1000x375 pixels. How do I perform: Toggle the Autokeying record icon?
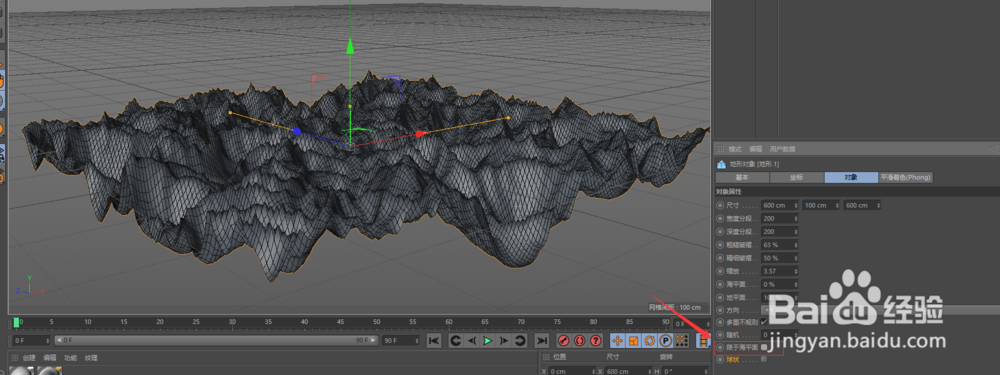click(579, 341)
